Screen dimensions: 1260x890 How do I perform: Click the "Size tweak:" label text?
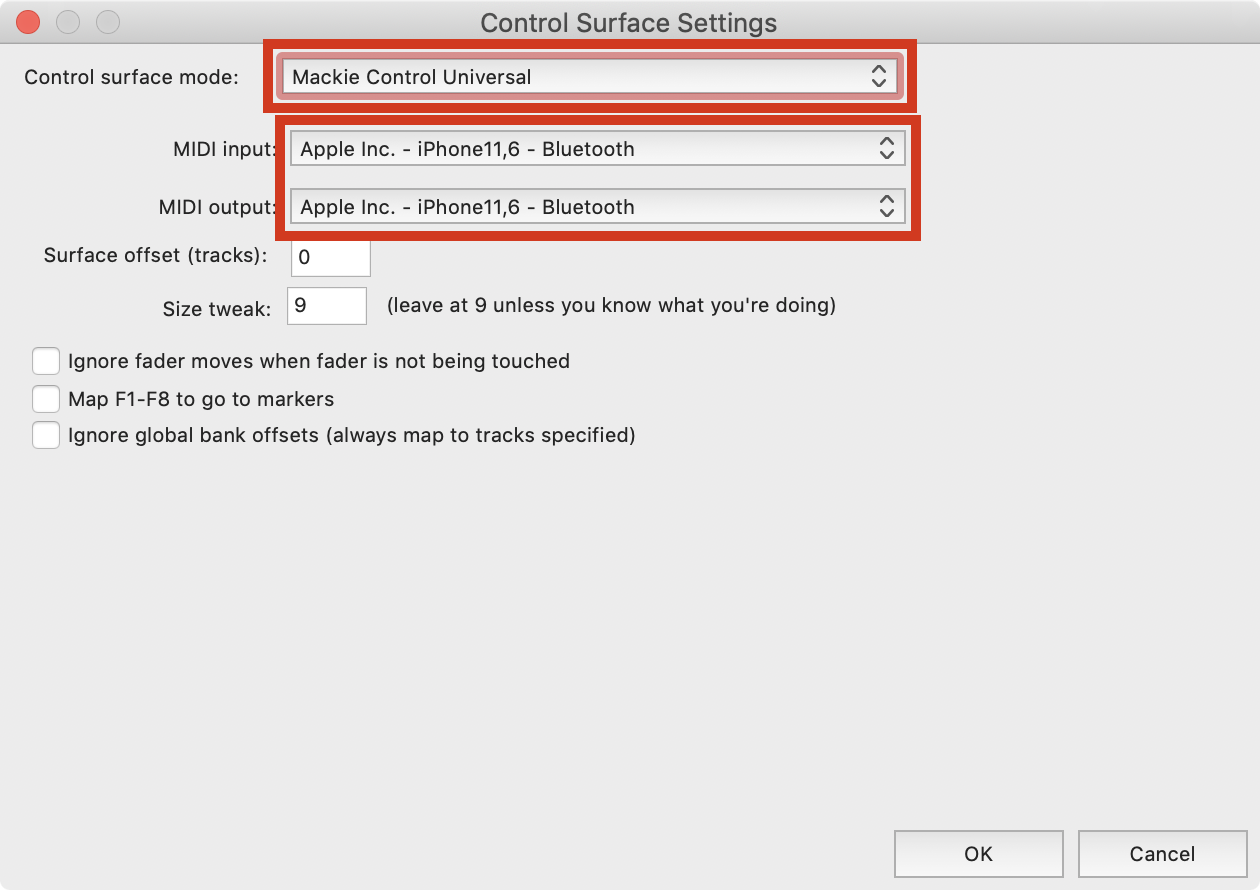(216, 309)
